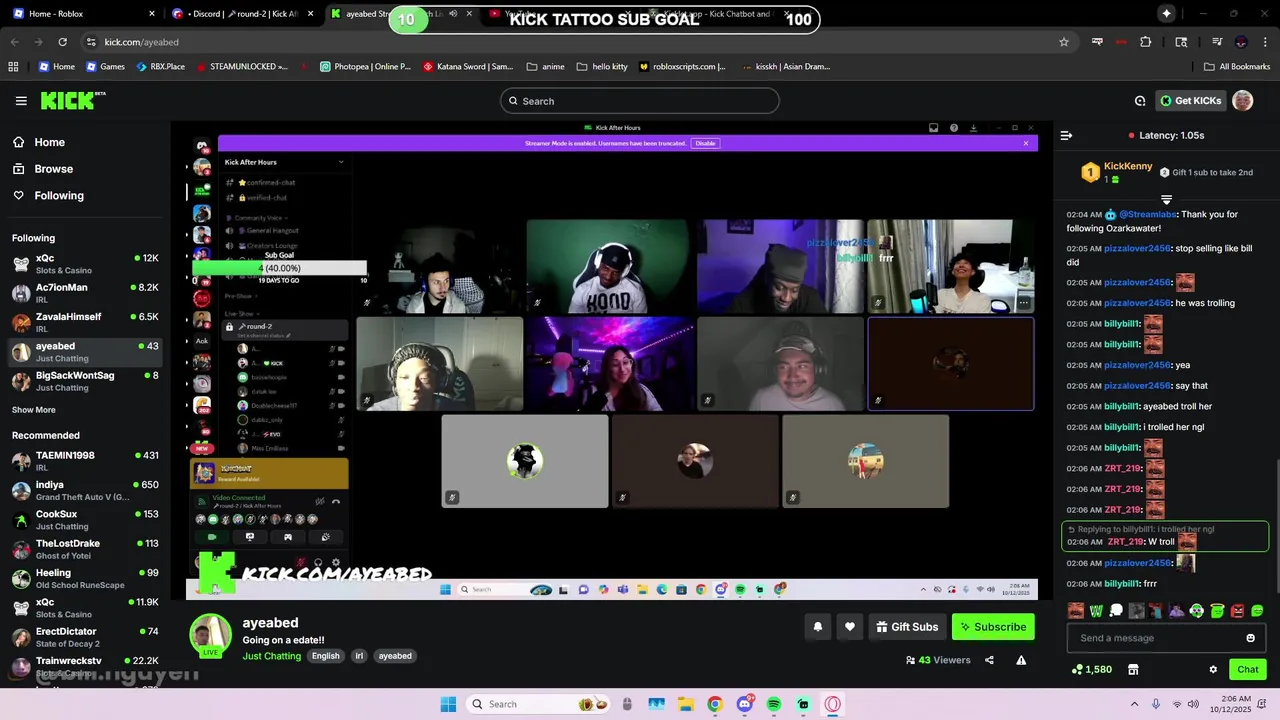Screen dimensions: 1280x720
Task: Click the Gift Subs button
Action: click(x=907, y=627)
